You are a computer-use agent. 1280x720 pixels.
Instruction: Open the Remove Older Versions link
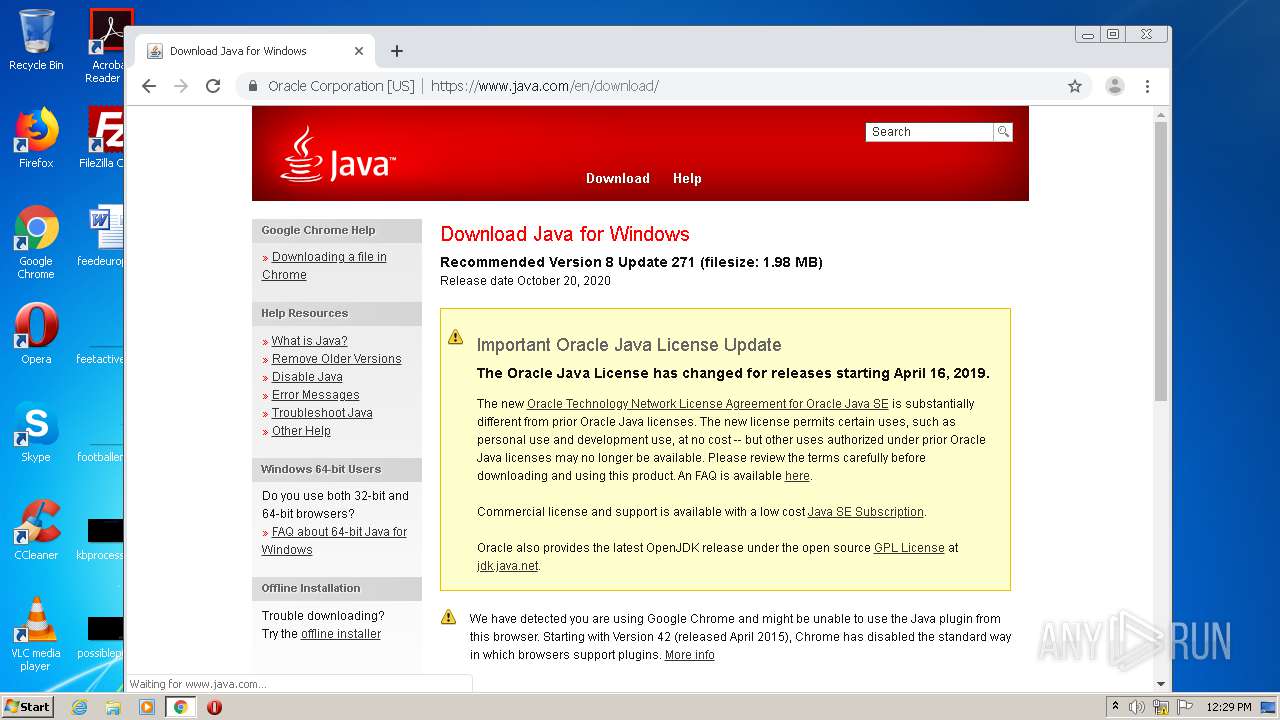pyautogui.click(x=337, y=359)
